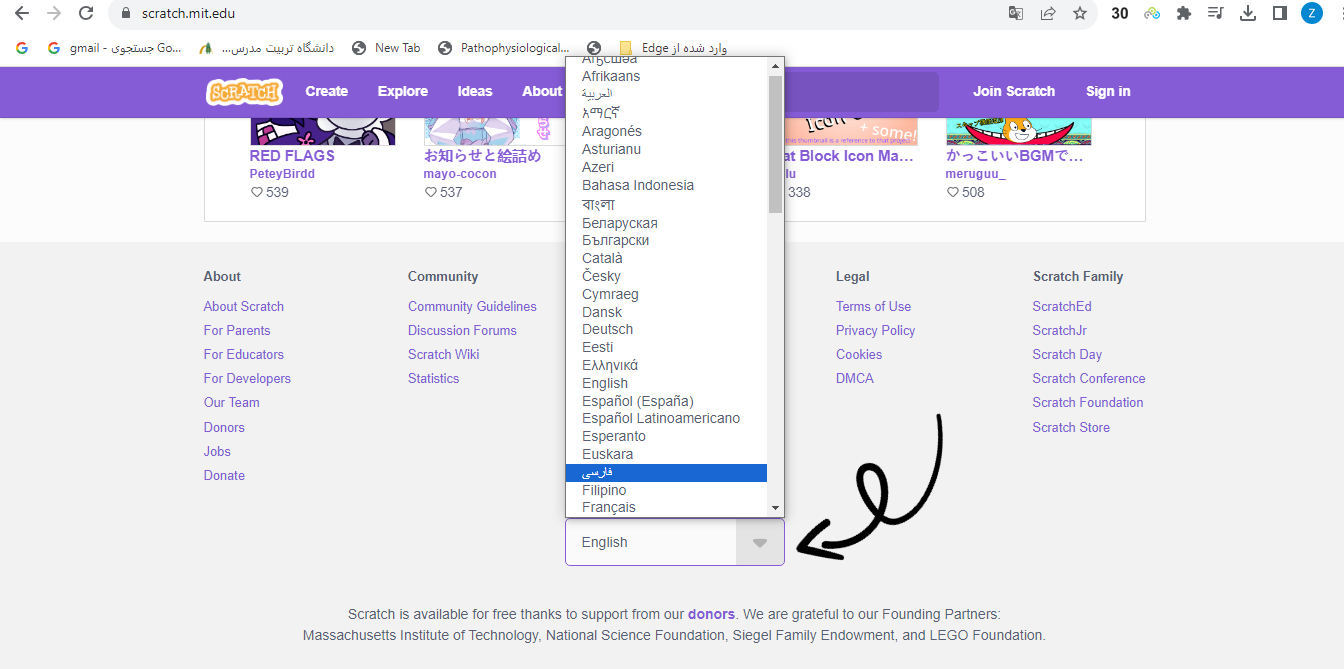The height and width of the screenshot is (669, 1344).
Task: Choose Deutsch in the language list
Action: [666, 329]
